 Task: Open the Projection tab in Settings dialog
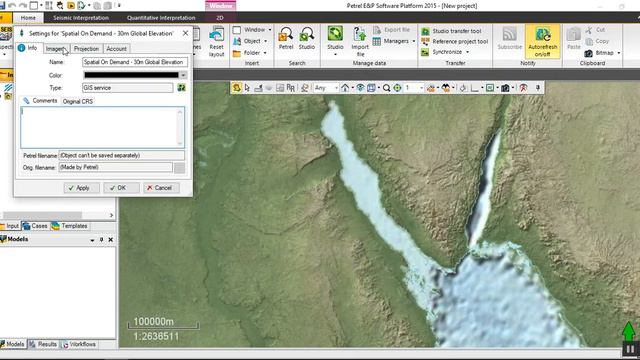coord(86,49)
